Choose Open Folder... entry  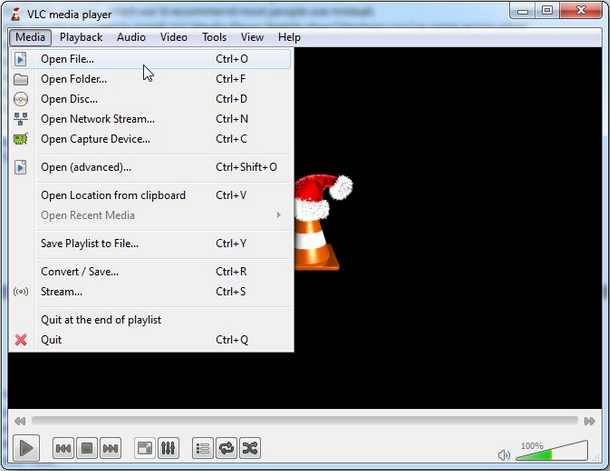click(151, 79)
